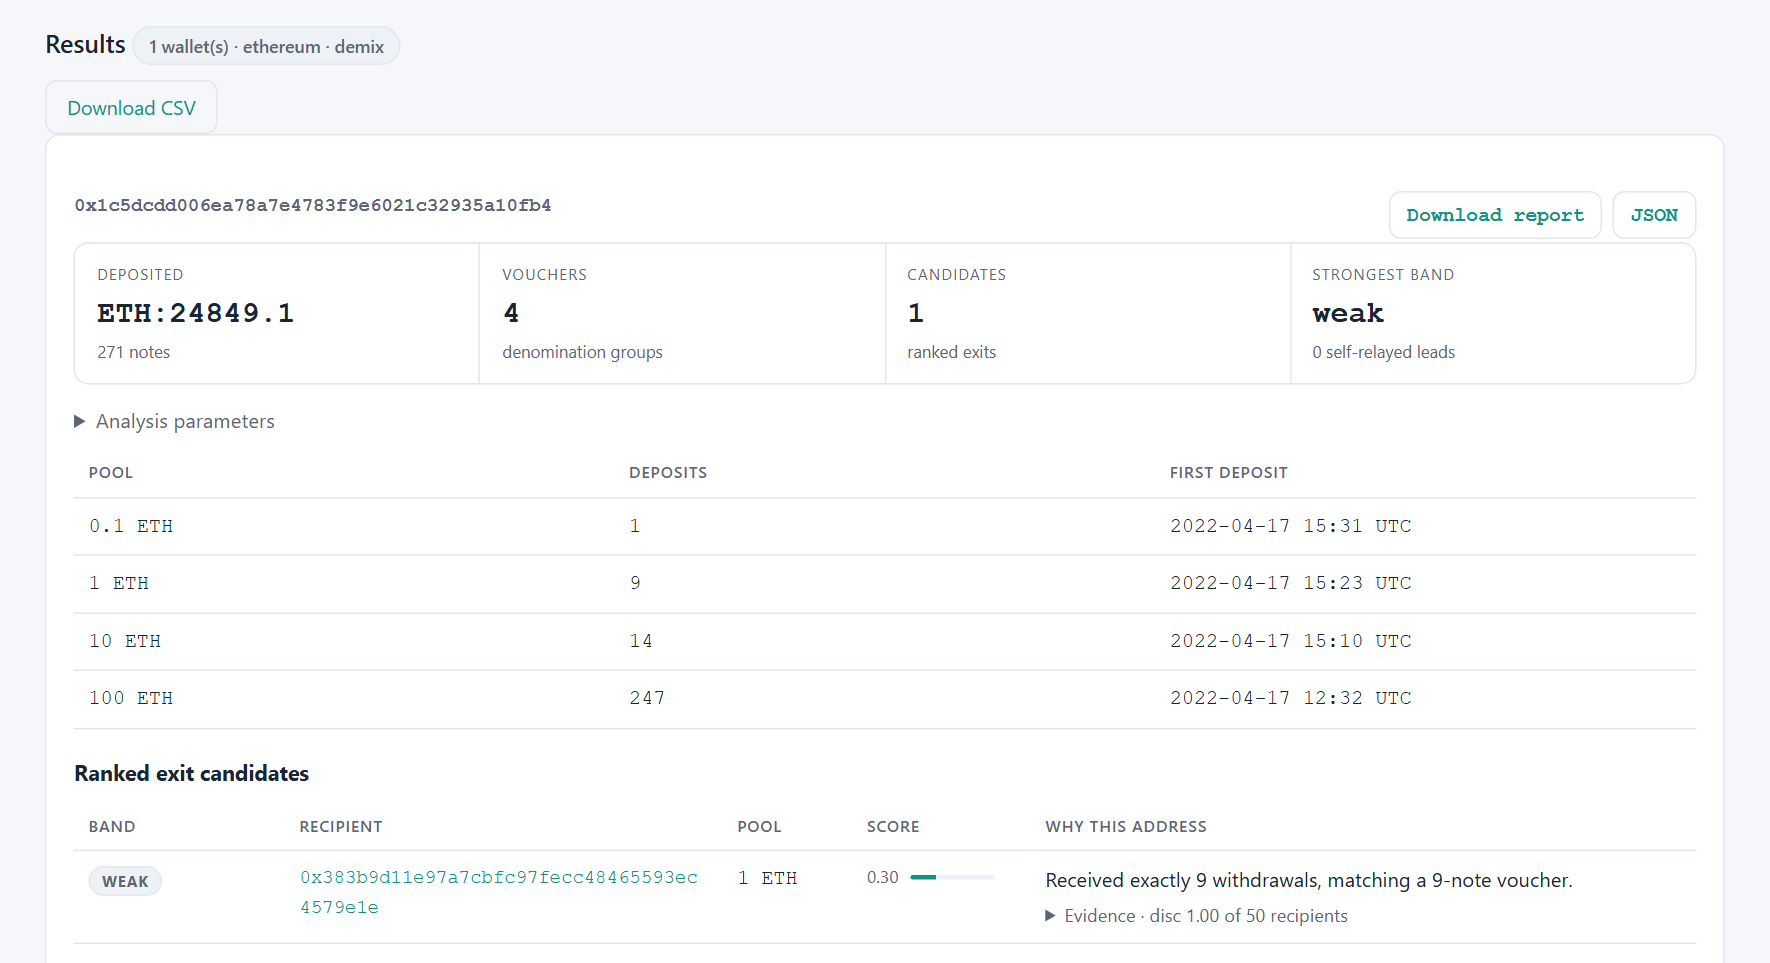Screen dimensions: 1770x963
Task: Open the recipient address link 0x383b9d11
Action: click(499, 892)
